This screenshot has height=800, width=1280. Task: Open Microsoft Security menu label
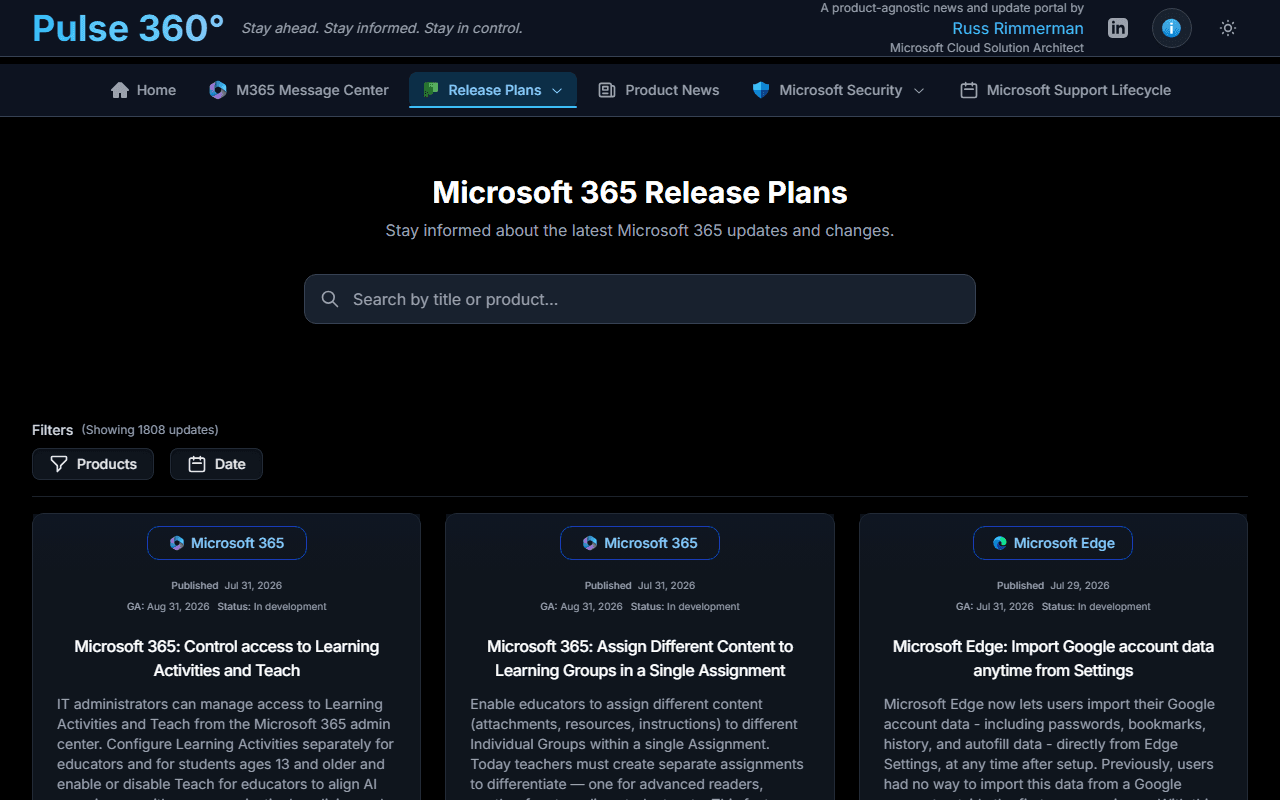coord(840,90)
